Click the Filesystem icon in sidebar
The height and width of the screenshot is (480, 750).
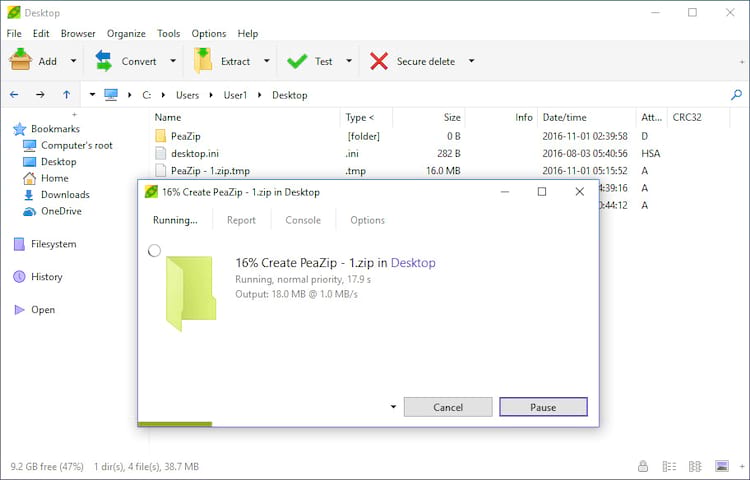pos(19,244)
